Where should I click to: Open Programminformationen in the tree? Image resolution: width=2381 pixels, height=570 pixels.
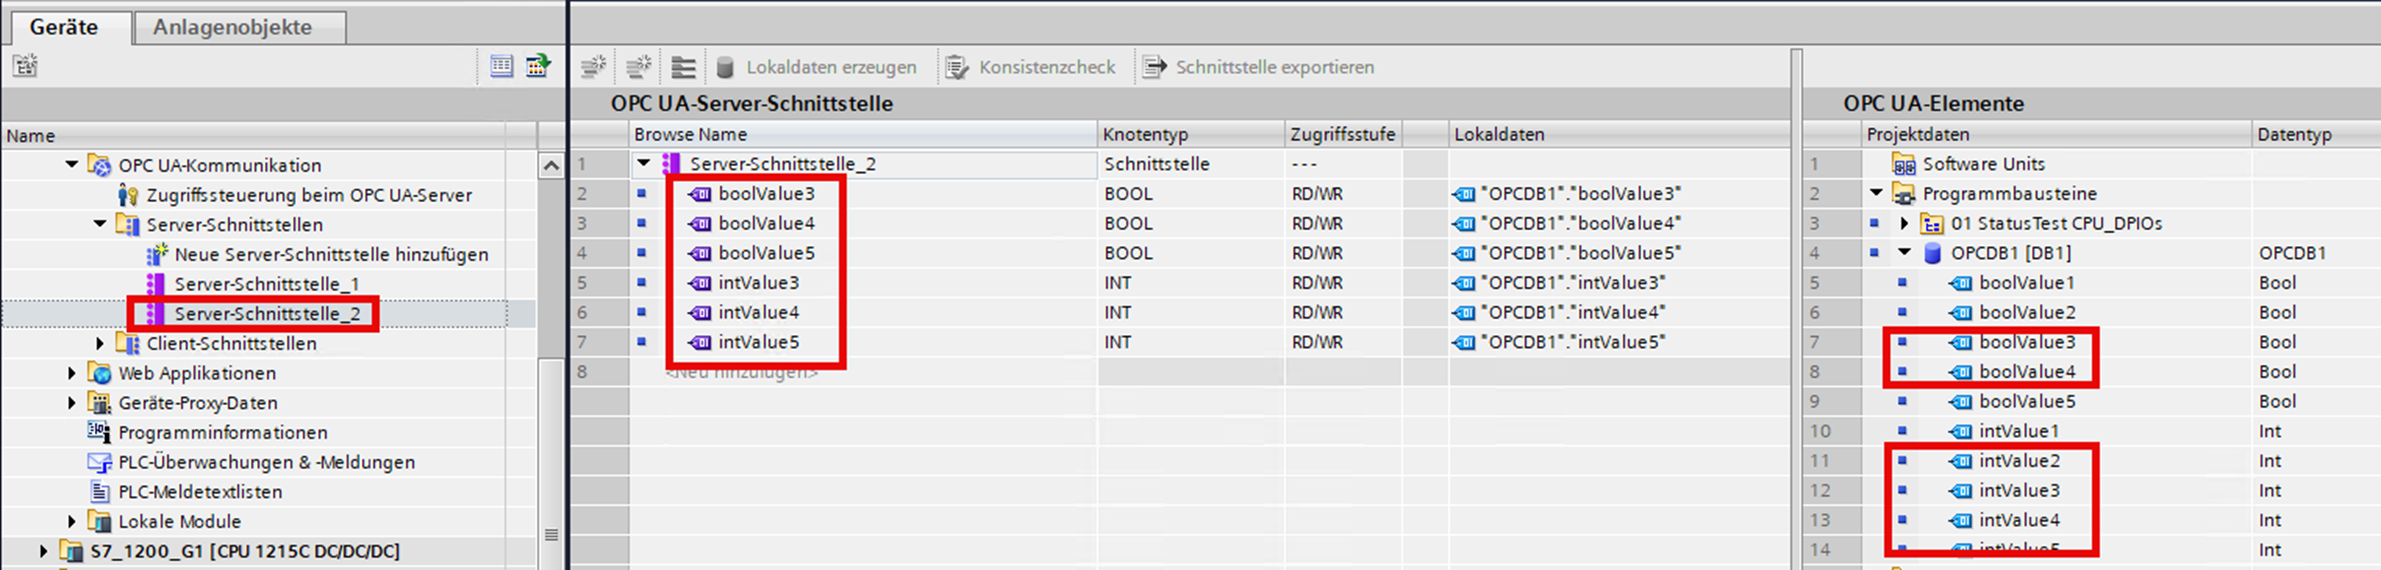pyautogui.click(x=223, y=432)
